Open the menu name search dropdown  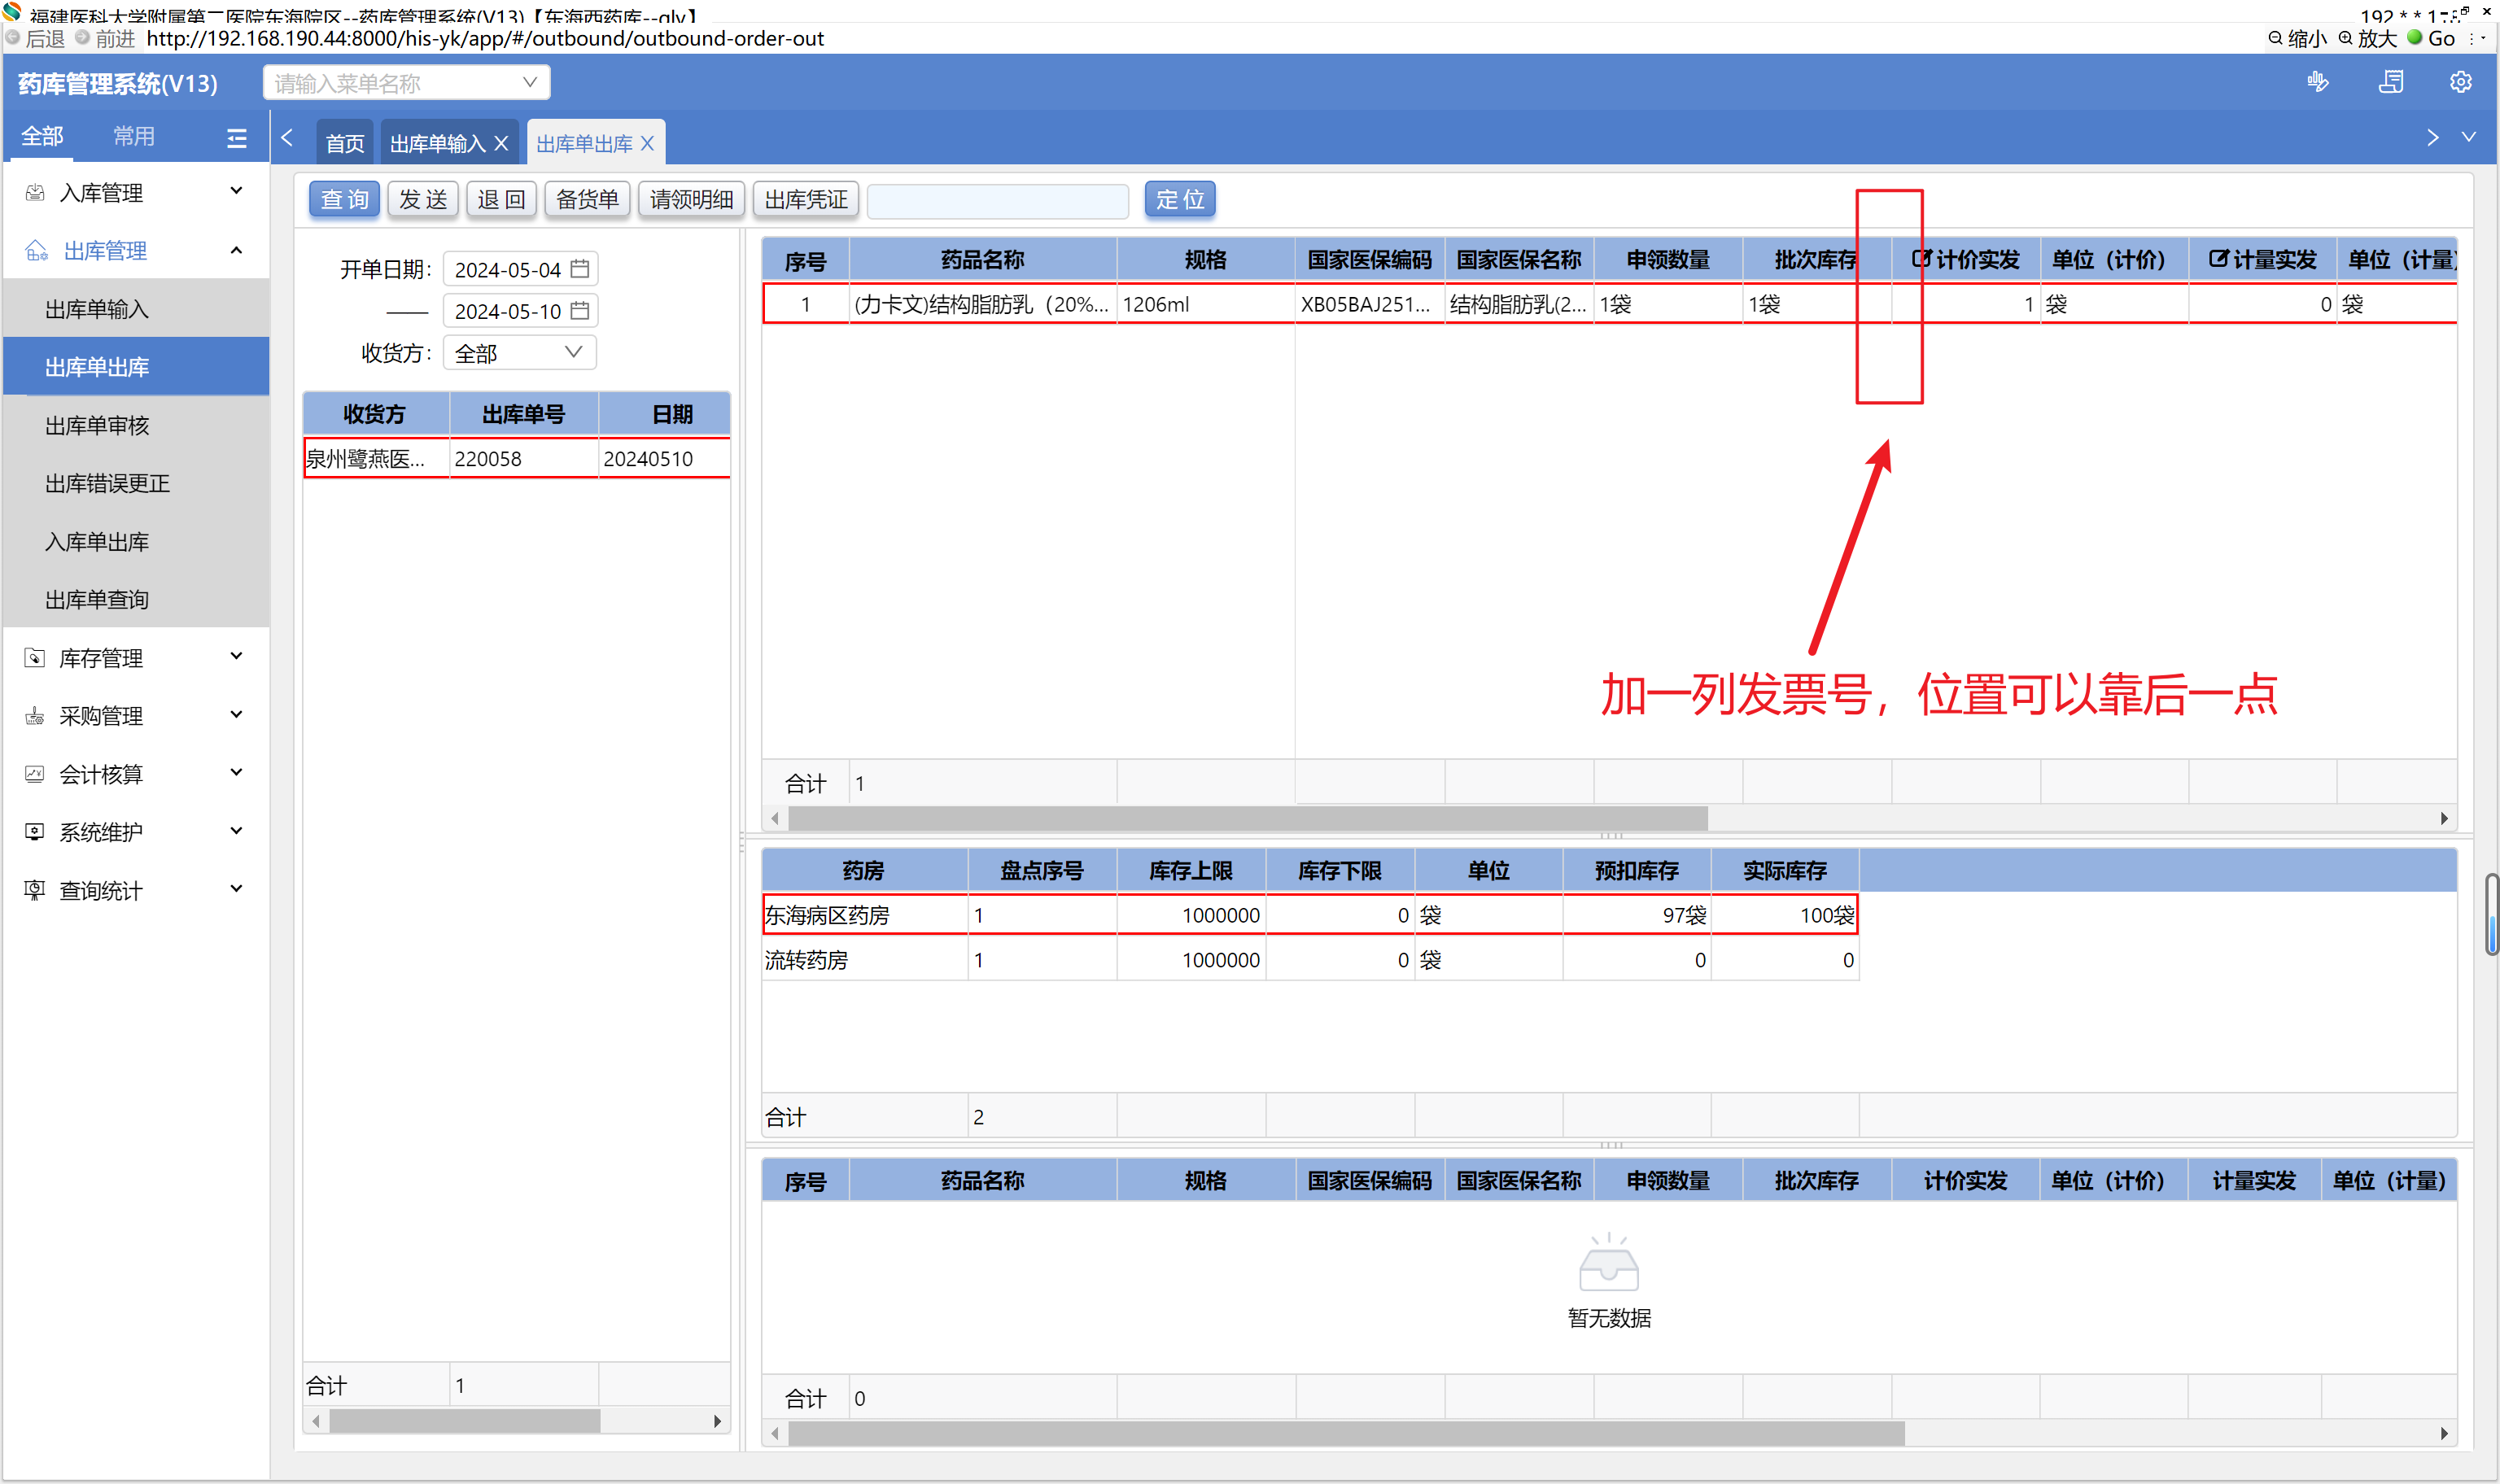(529, 83)
